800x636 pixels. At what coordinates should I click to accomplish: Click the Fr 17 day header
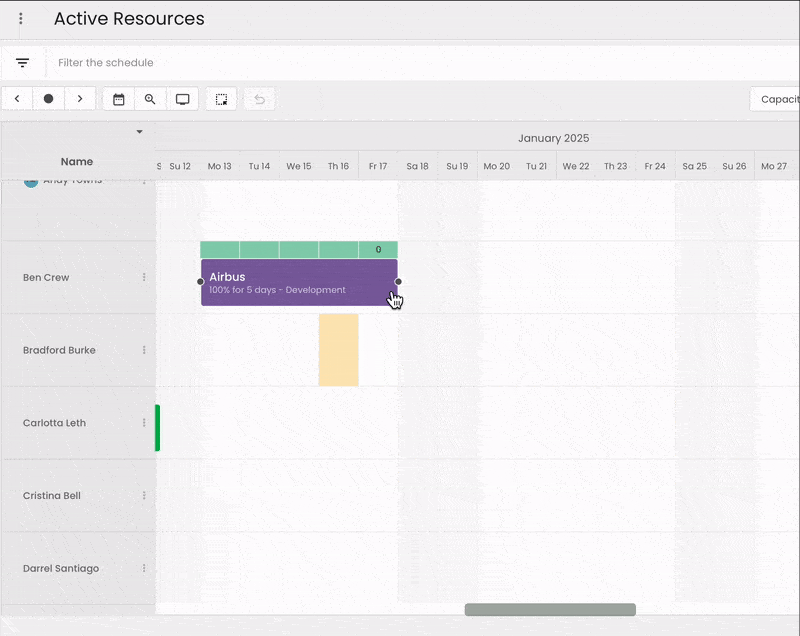click(378, 166)
